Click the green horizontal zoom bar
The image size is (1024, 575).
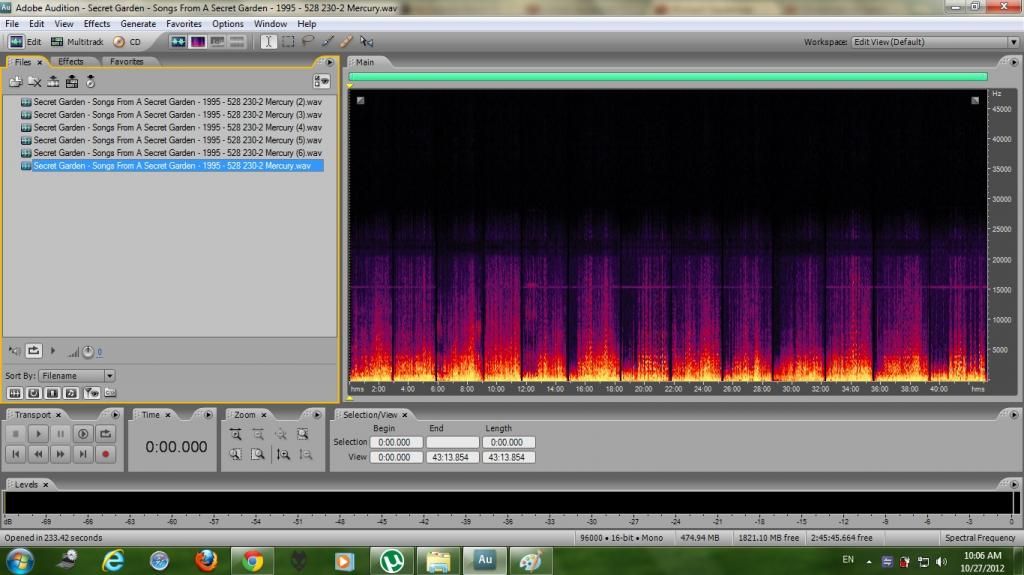[668, 76]
